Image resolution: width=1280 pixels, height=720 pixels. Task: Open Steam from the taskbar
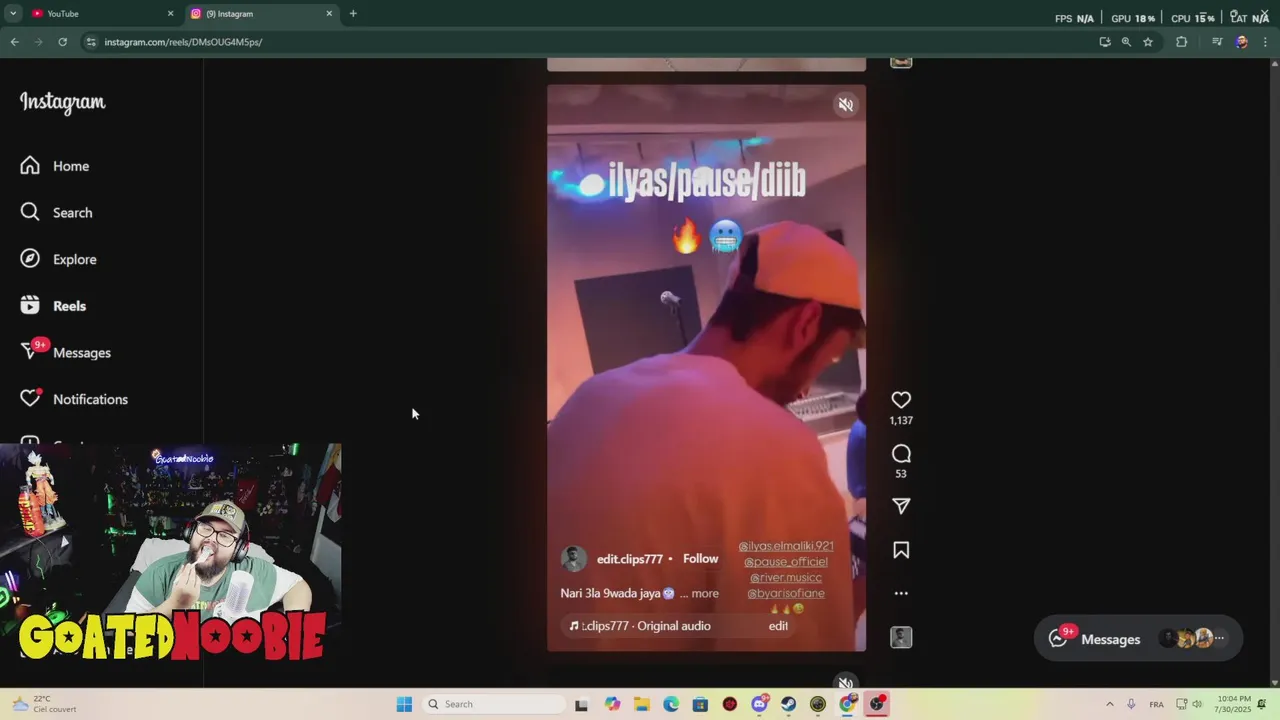pyautogui.click(x=789, y=704)
